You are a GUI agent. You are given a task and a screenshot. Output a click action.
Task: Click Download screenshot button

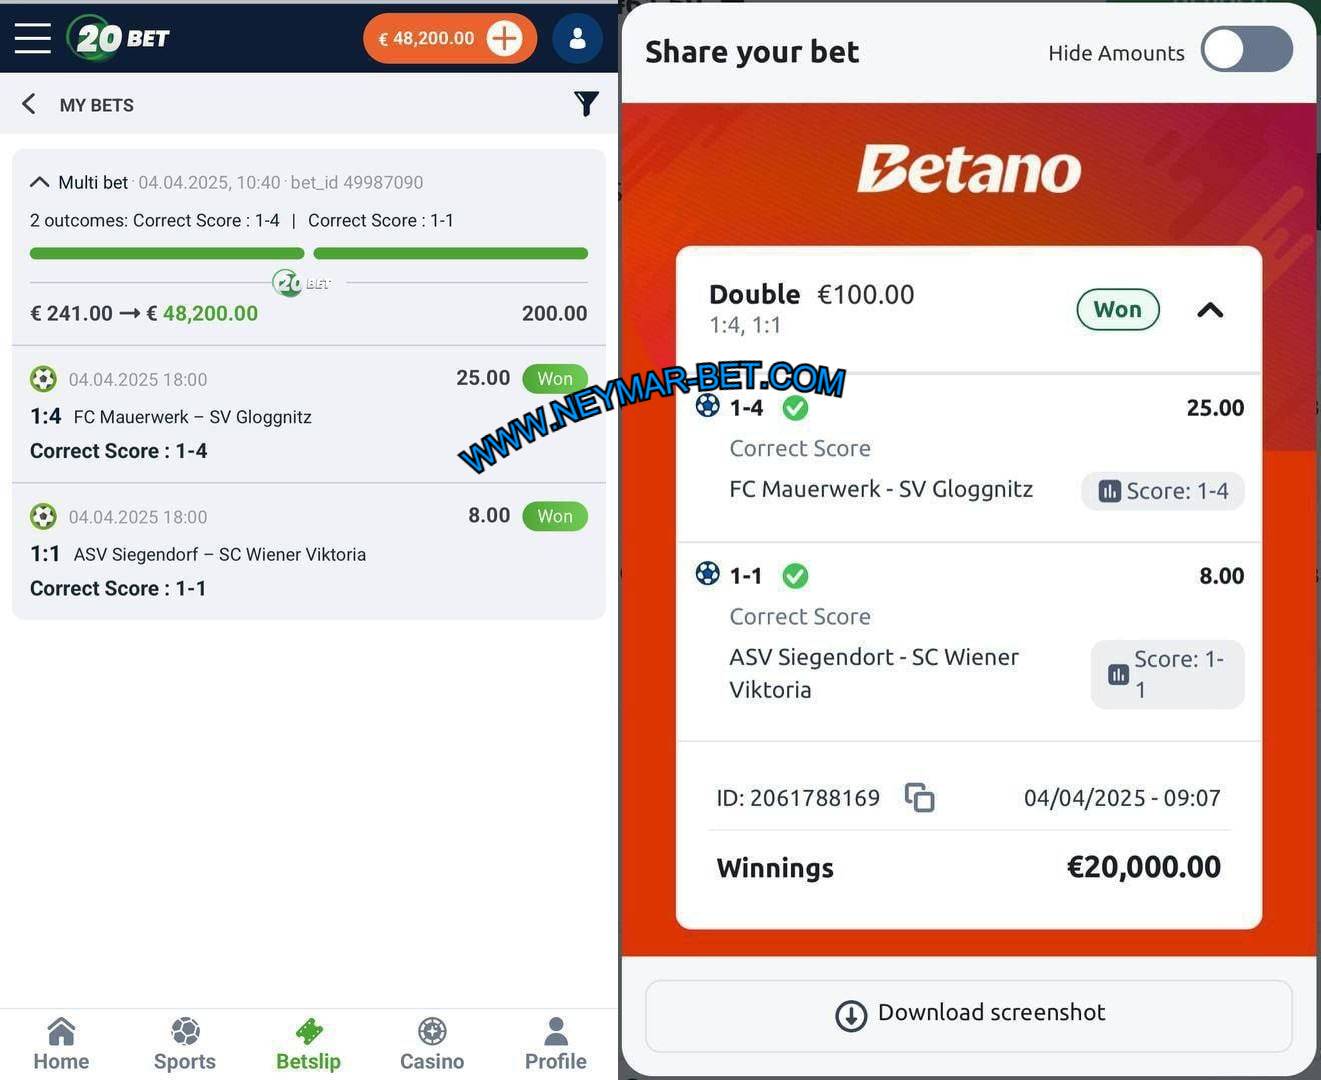969,1015
